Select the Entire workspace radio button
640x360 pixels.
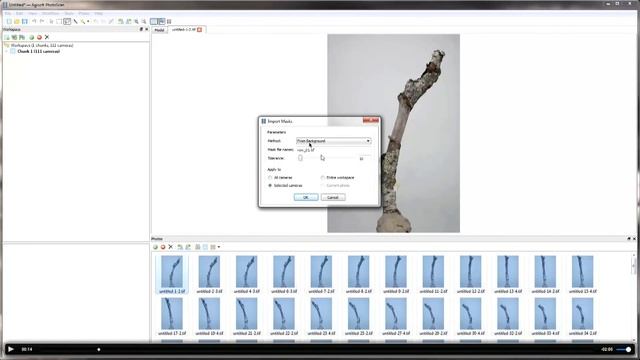[322, 178]
